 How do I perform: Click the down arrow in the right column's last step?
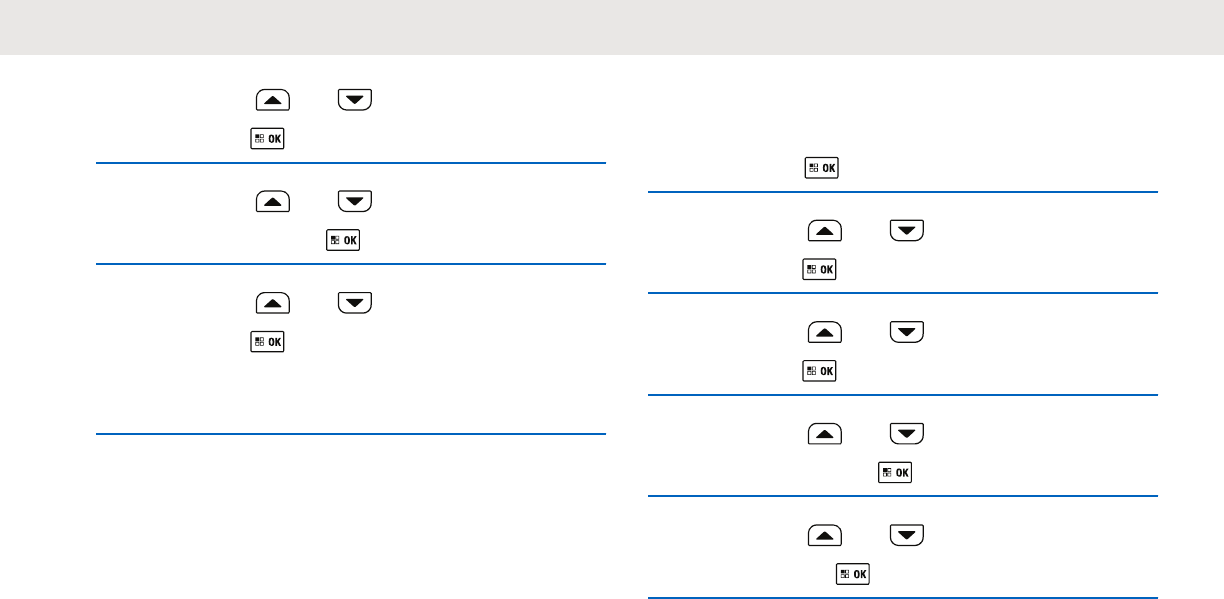907,535
